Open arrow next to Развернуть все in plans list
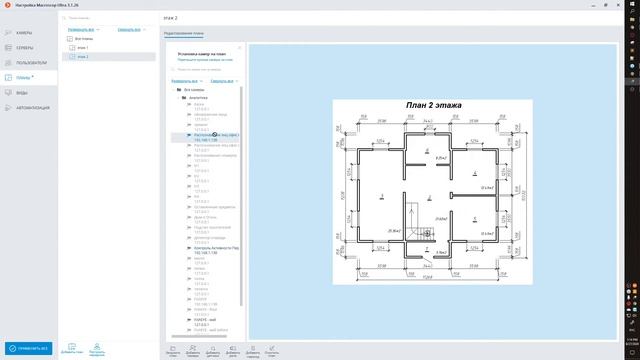This screenshot has width=640, height=360. pos(98,30)
